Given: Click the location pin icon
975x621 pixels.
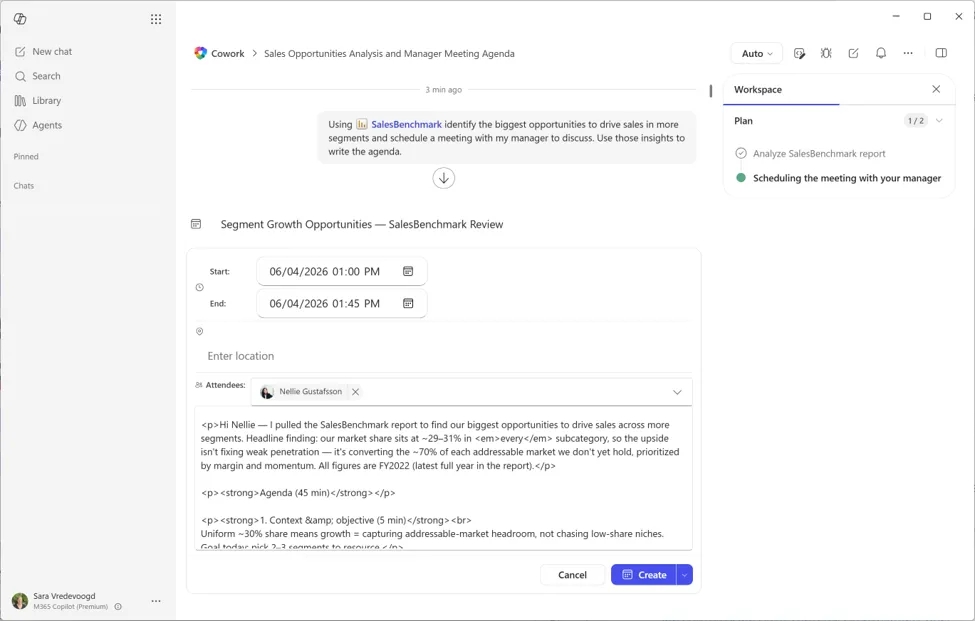Looking at the screenshot, I should (200, 331).
